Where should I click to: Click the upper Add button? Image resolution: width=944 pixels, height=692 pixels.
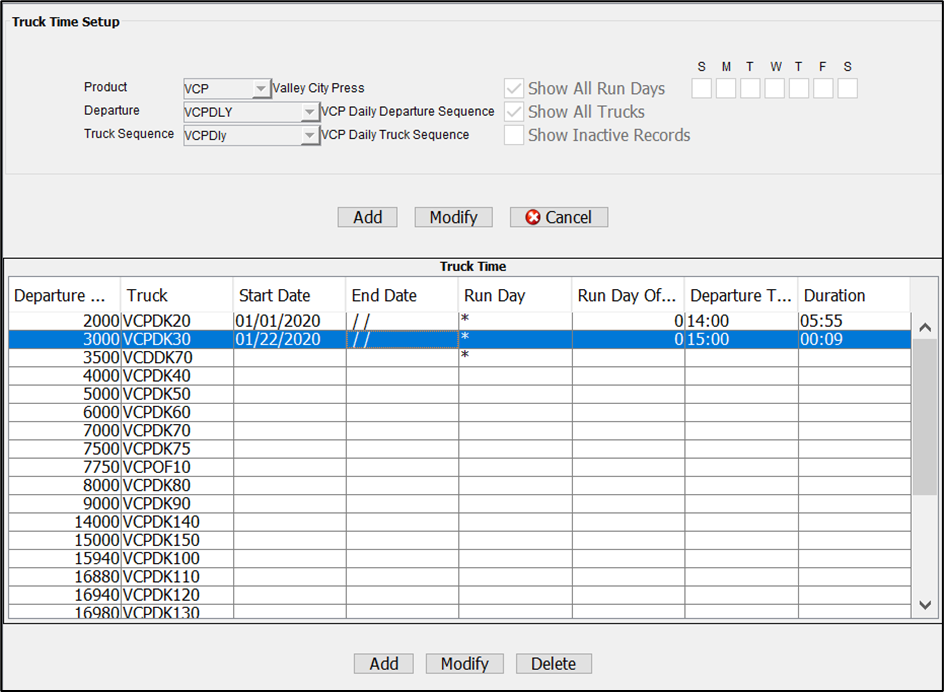click(367, 217)
